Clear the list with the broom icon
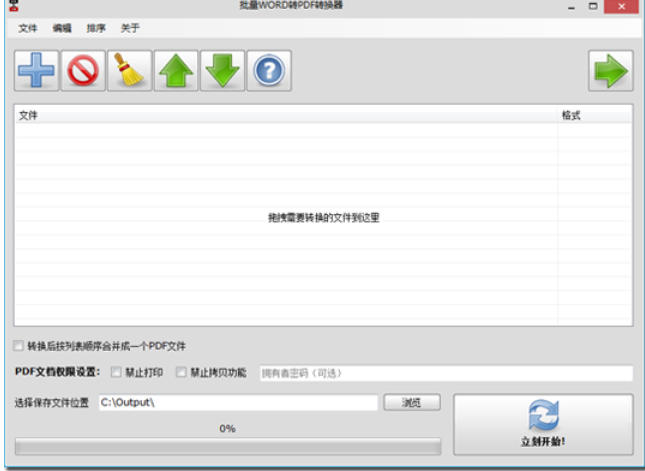Image resolution: width=645 pixels, height=471 pixels. point(129,70)
